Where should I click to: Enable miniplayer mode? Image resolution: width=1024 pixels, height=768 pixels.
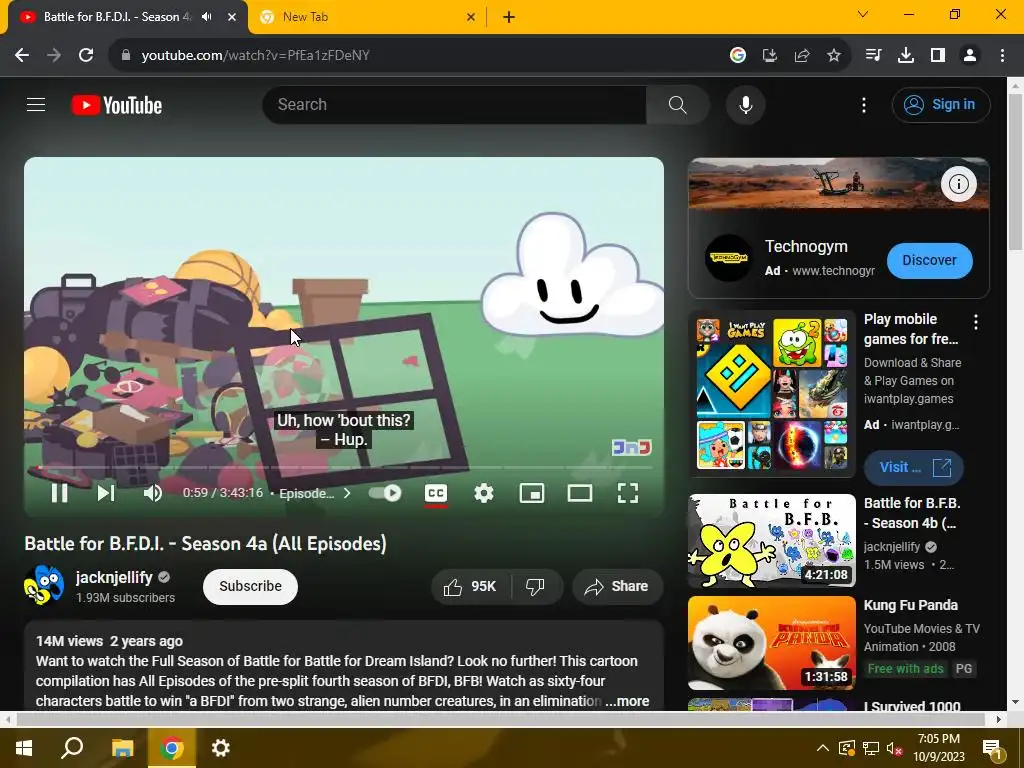pyautogui.click(x=532, y=493)
